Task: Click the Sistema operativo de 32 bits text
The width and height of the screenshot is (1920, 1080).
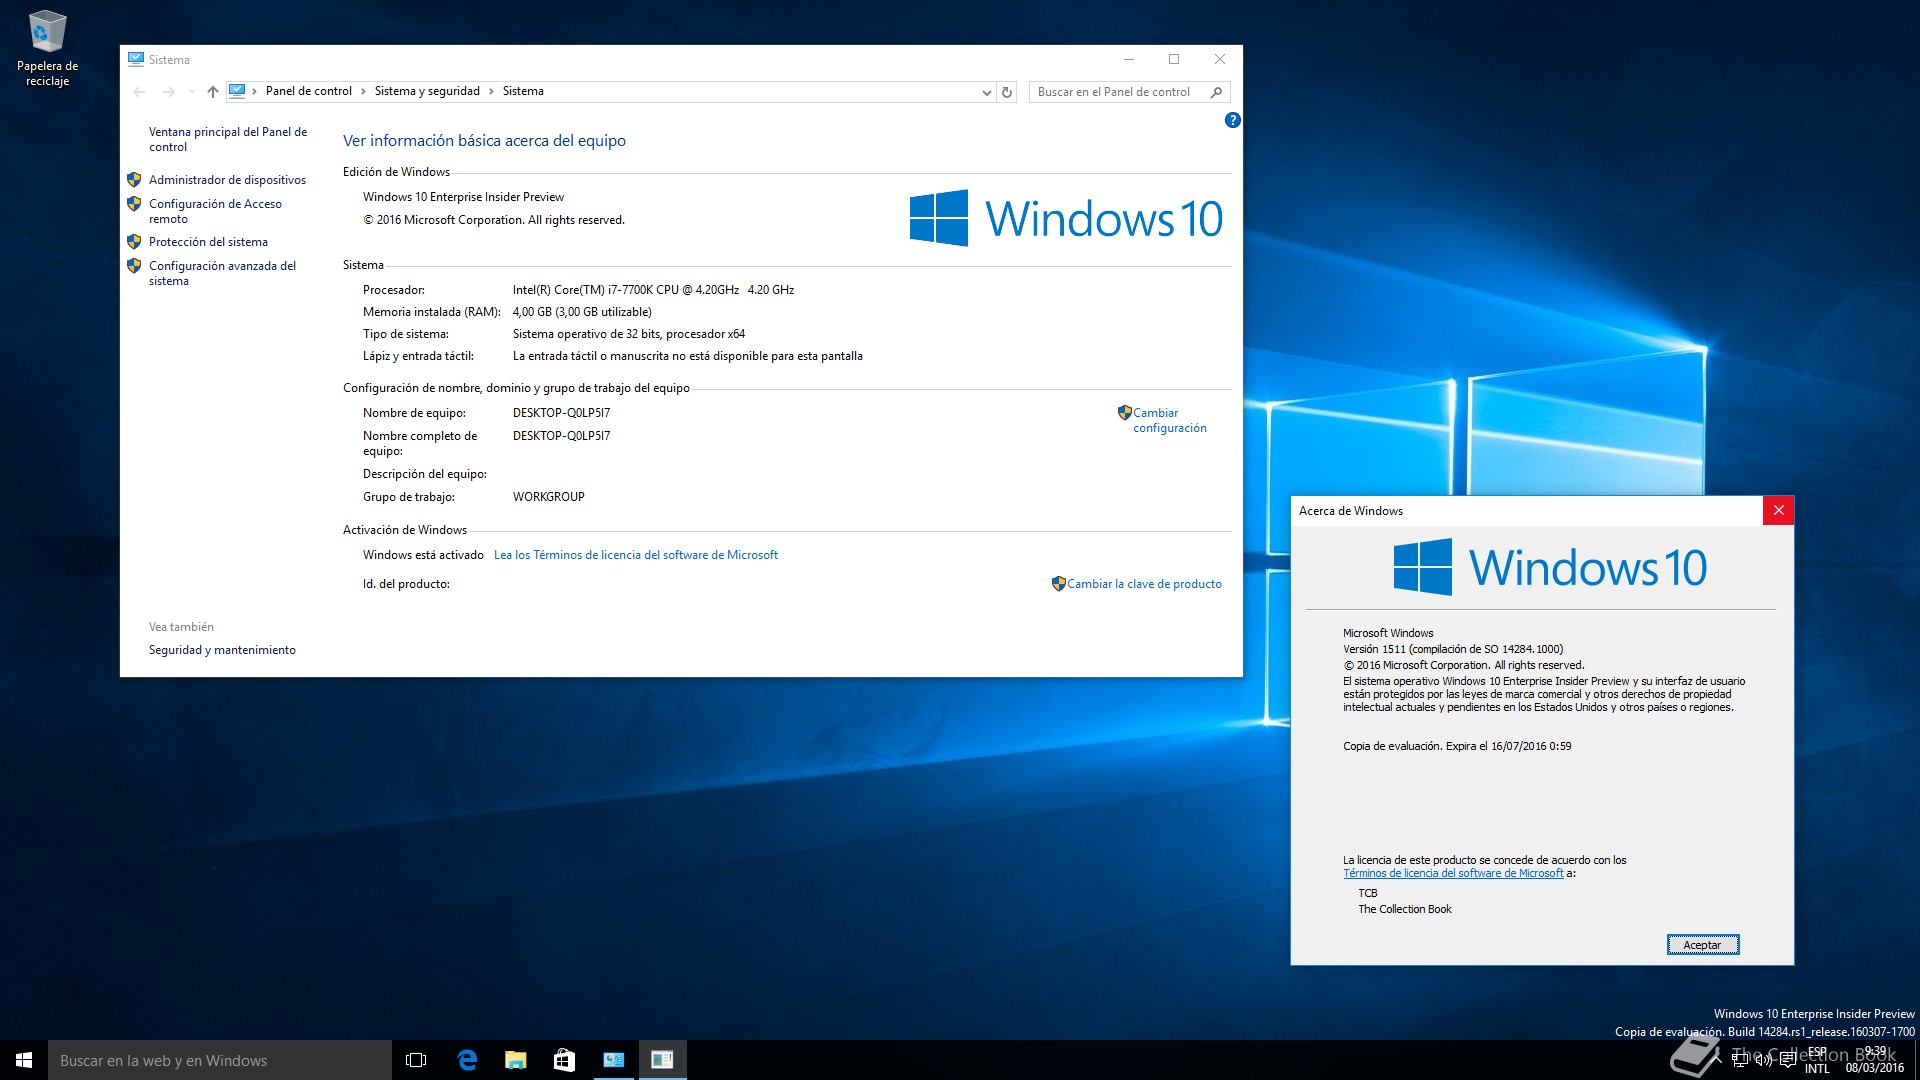Action: tap(629, 334)
